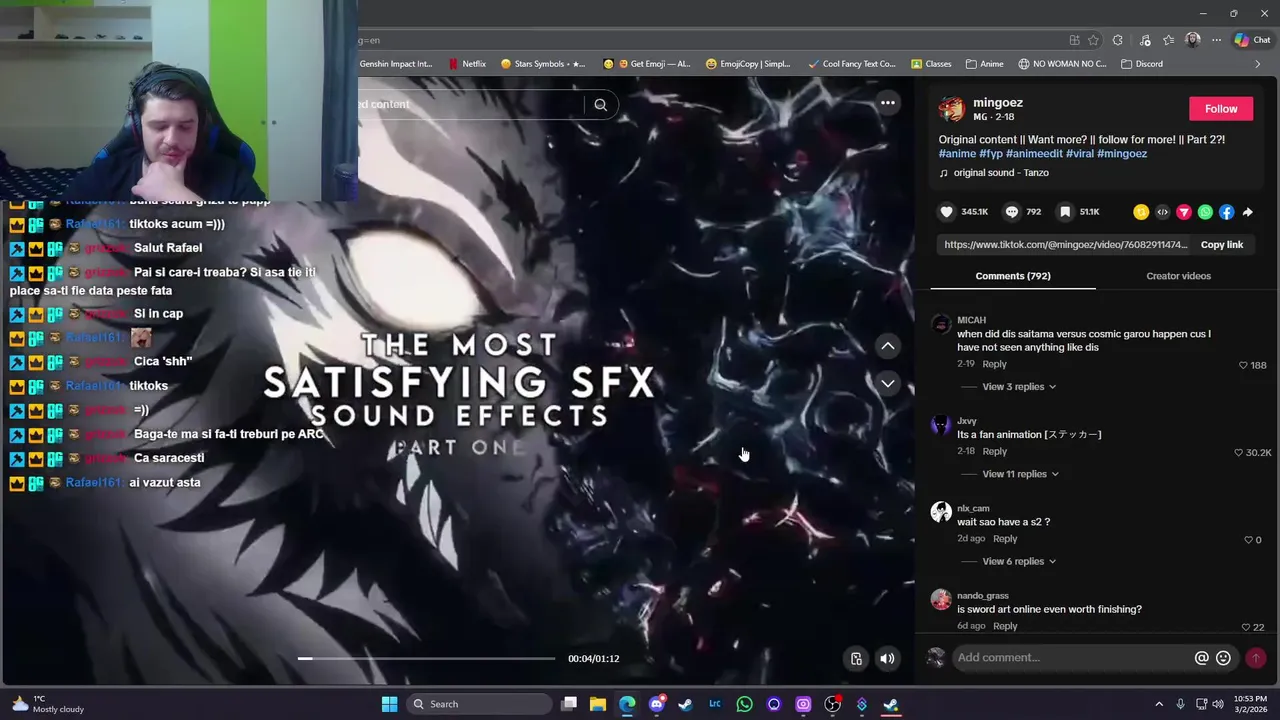Open the NO WOMAN NO C... bookmark

click(x=1062, y=64)
